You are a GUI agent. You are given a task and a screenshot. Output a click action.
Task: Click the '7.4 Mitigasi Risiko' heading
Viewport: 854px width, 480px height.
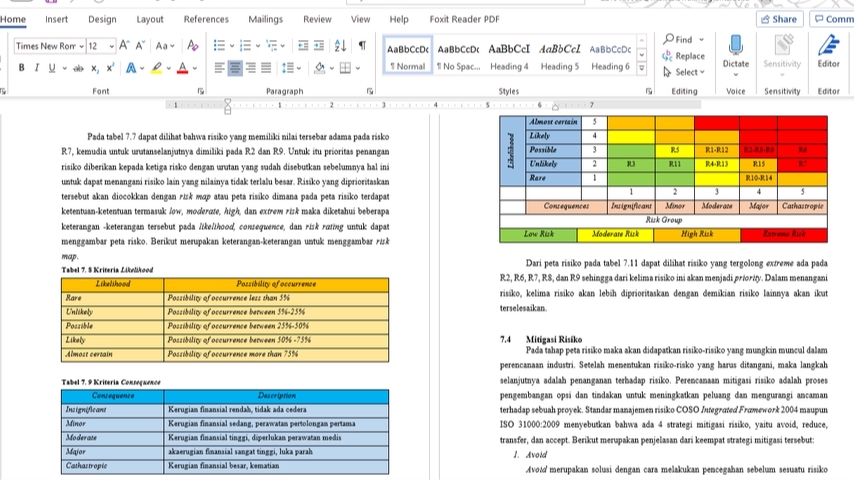(x=541, y=339)
